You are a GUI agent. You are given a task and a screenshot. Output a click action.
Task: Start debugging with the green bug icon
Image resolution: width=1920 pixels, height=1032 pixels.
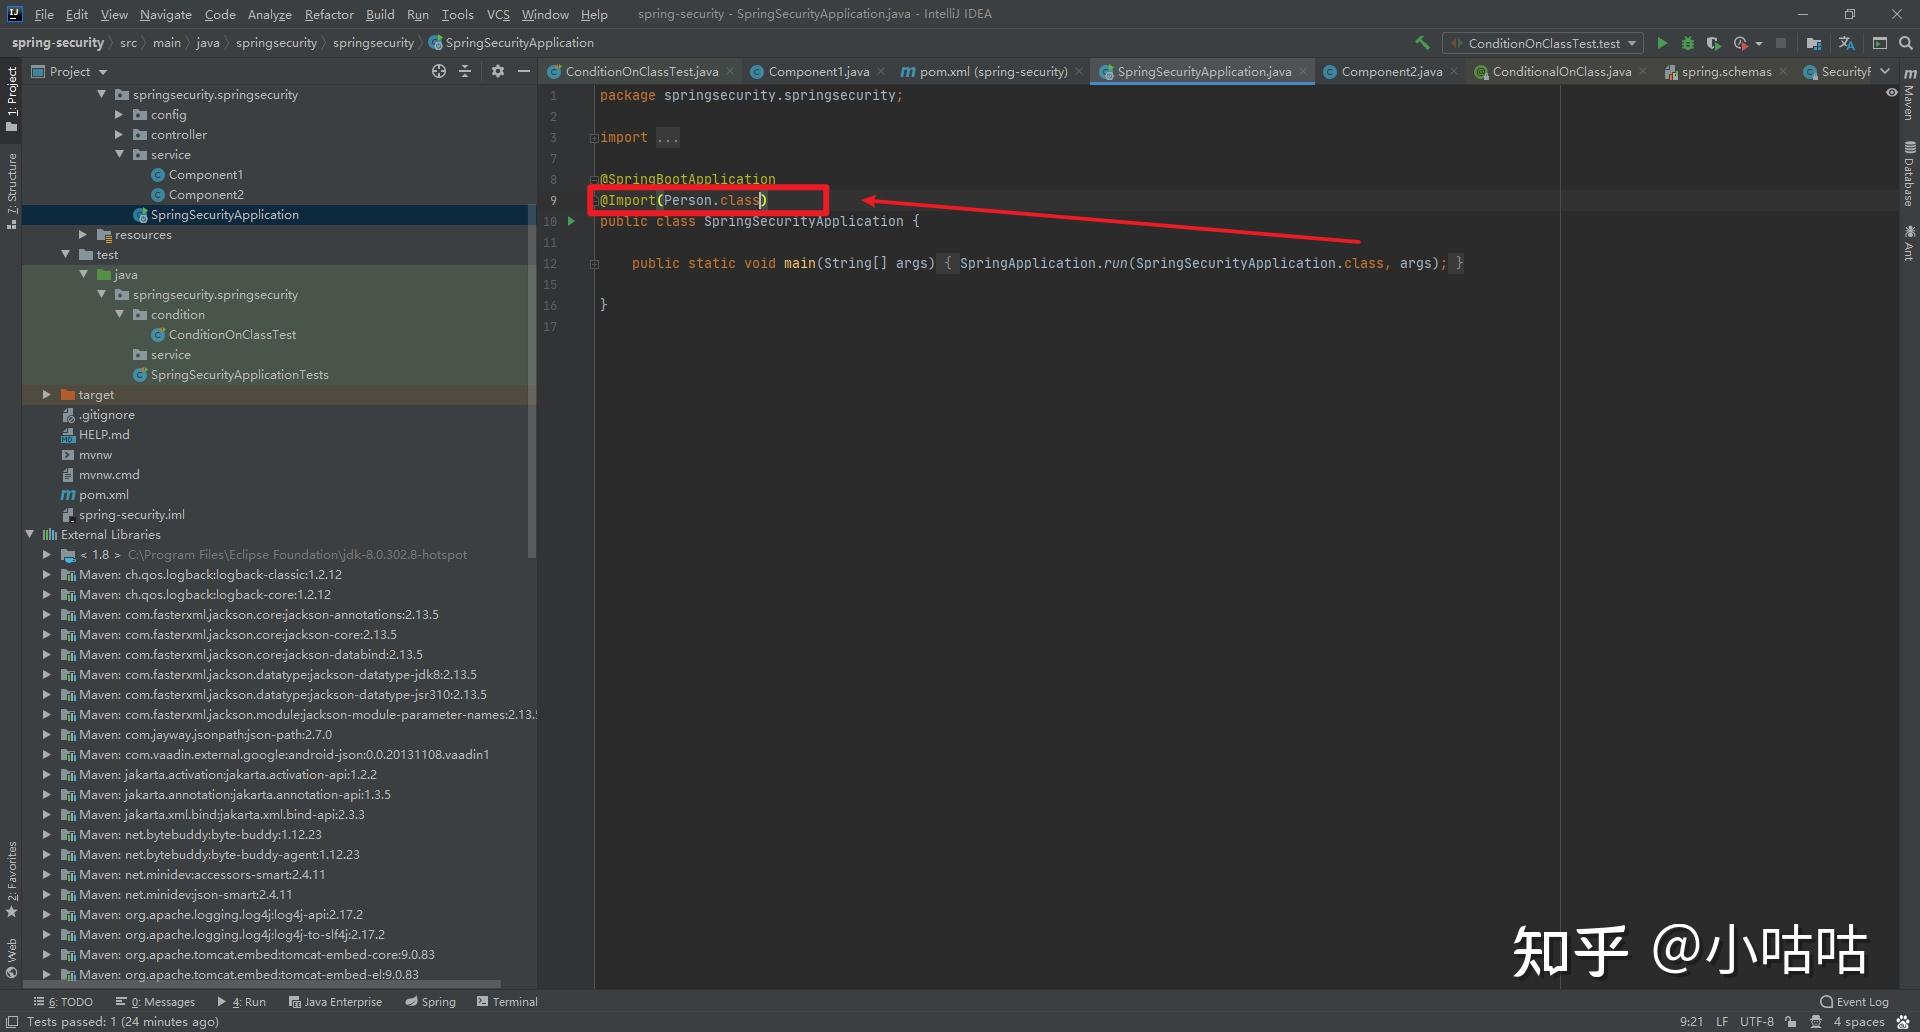click(1688, 43)
